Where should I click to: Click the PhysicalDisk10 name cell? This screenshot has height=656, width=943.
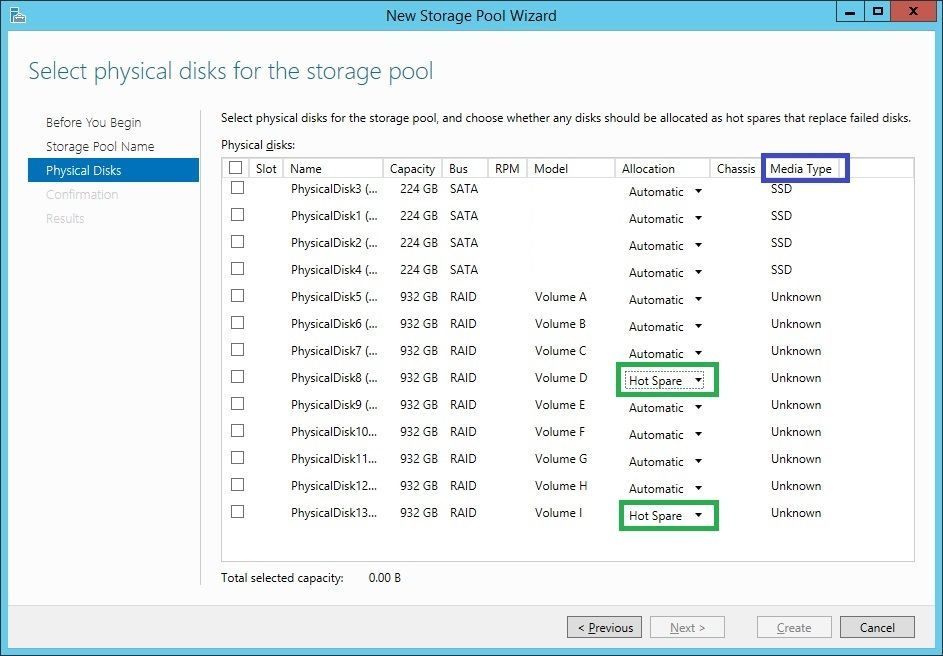coord(334,432)
